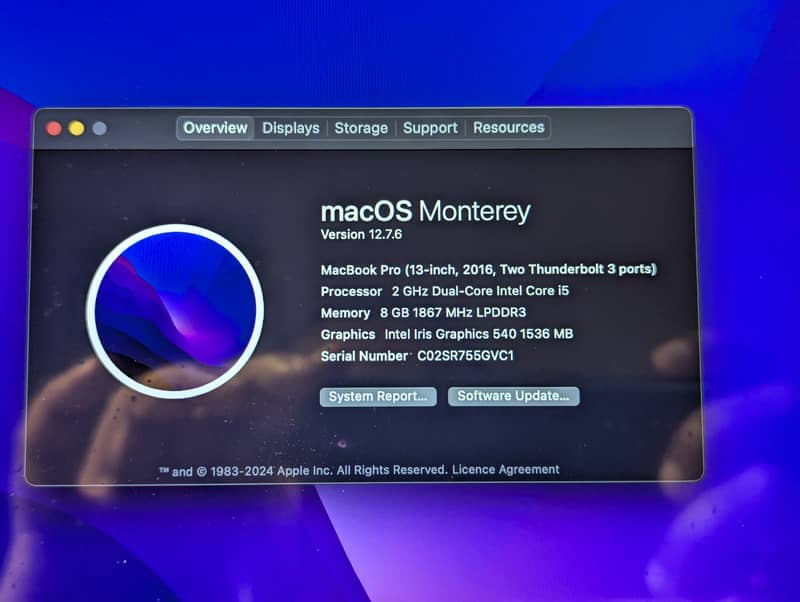Close the About This Mac window

pyautogui.click(x=54, y=128)
